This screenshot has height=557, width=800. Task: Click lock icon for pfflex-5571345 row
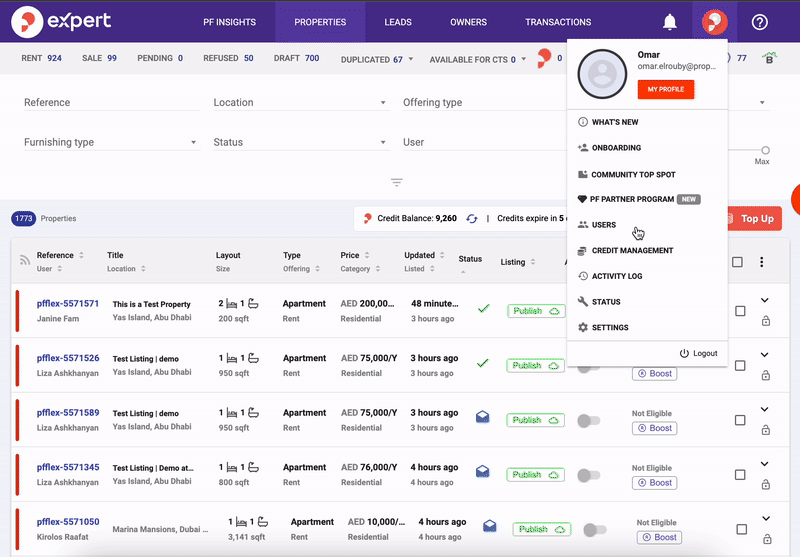tap(765, 485)
